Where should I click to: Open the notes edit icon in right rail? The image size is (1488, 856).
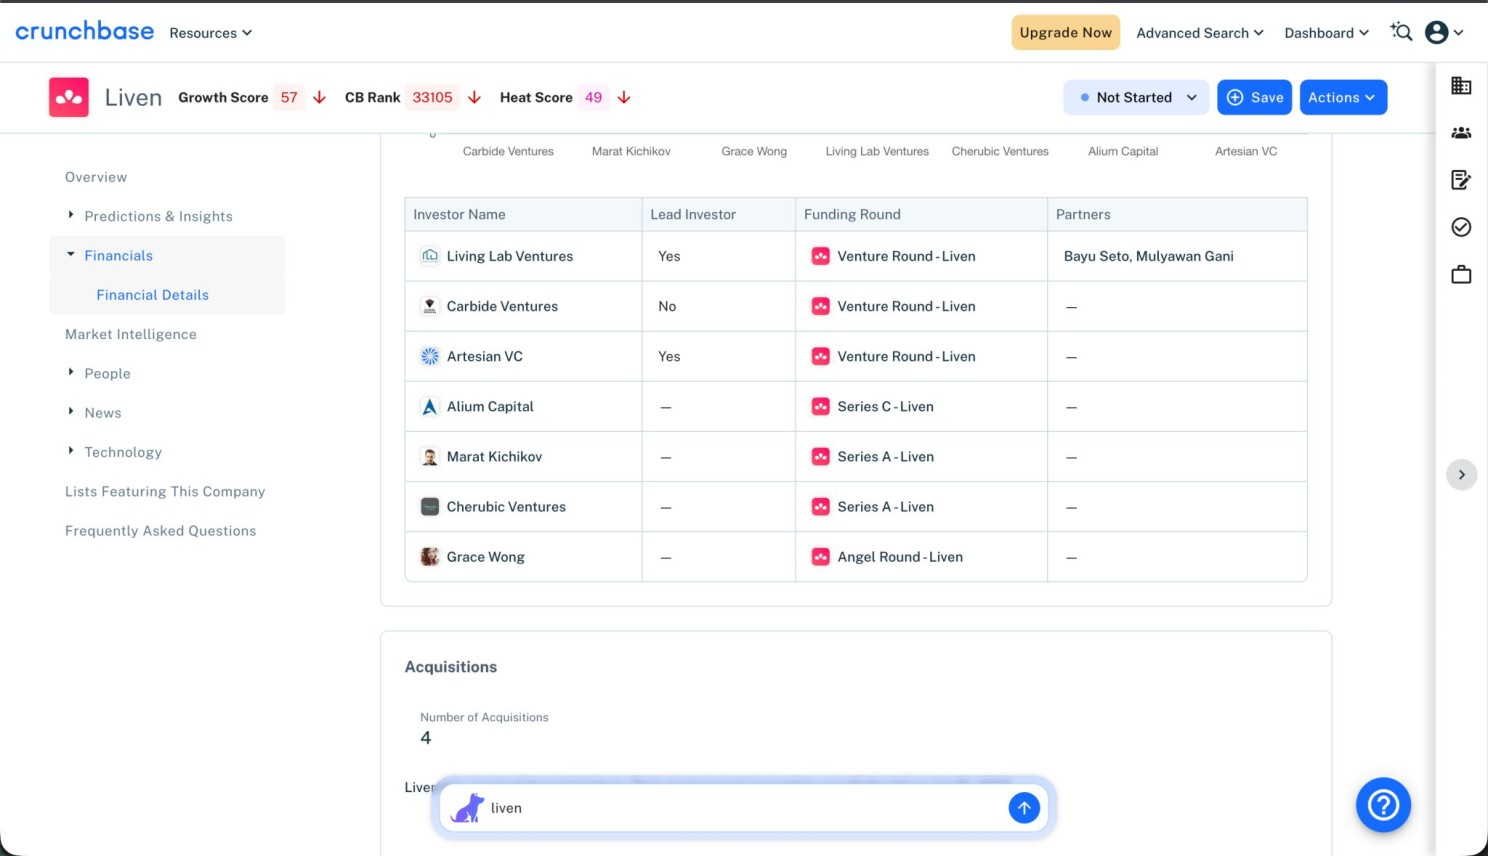[x=1461, y=180]
